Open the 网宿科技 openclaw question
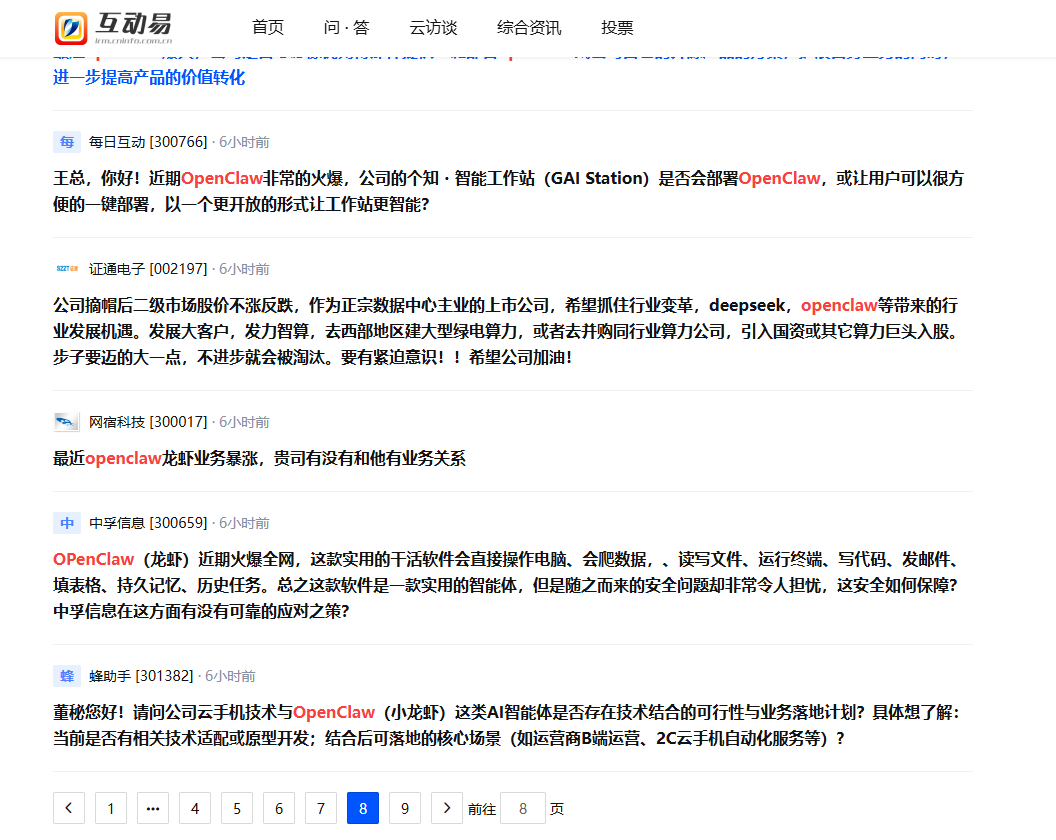1056x840 pixels. [x=260, y=459]
